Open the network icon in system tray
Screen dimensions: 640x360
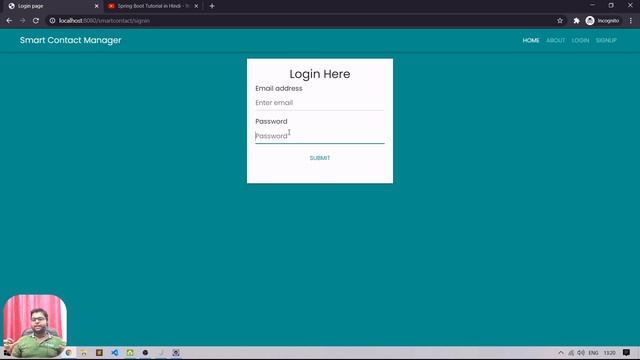pyautogui.click(x=571, y=353)
